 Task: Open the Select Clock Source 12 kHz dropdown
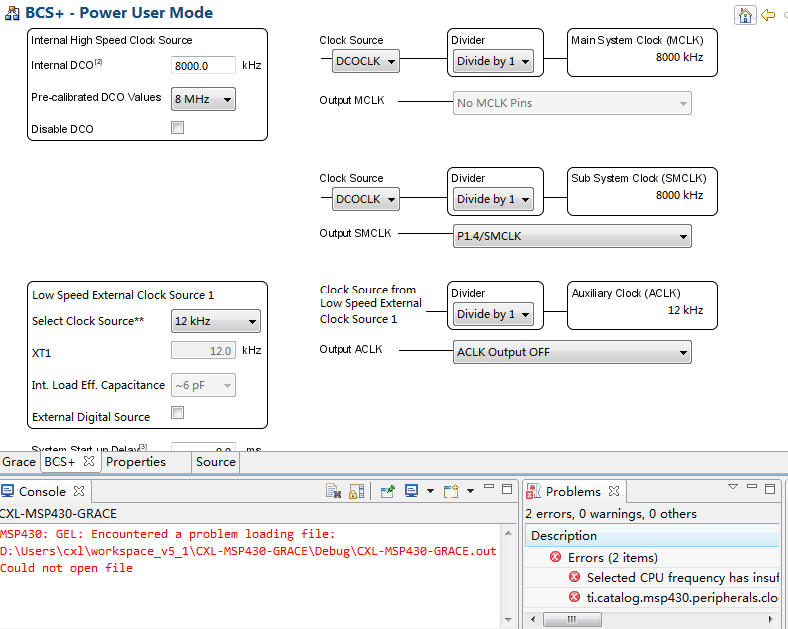pyautogui.click(x=216, y=321)
